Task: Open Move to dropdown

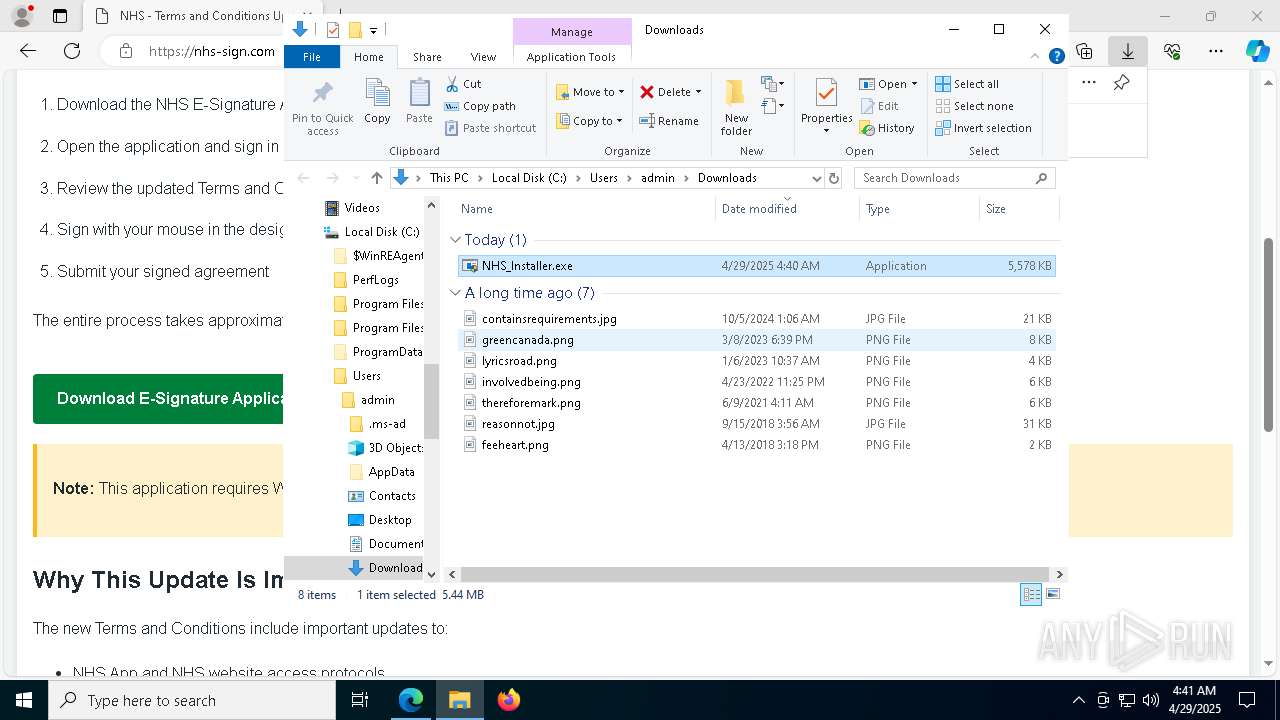Action: pos(590,92)
